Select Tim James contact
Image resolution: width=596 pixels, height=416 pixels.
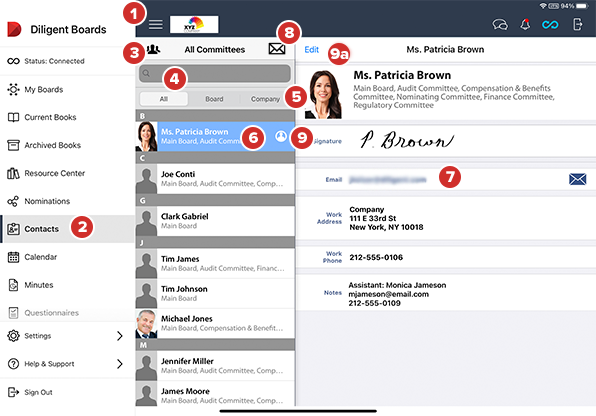point(215,263)
